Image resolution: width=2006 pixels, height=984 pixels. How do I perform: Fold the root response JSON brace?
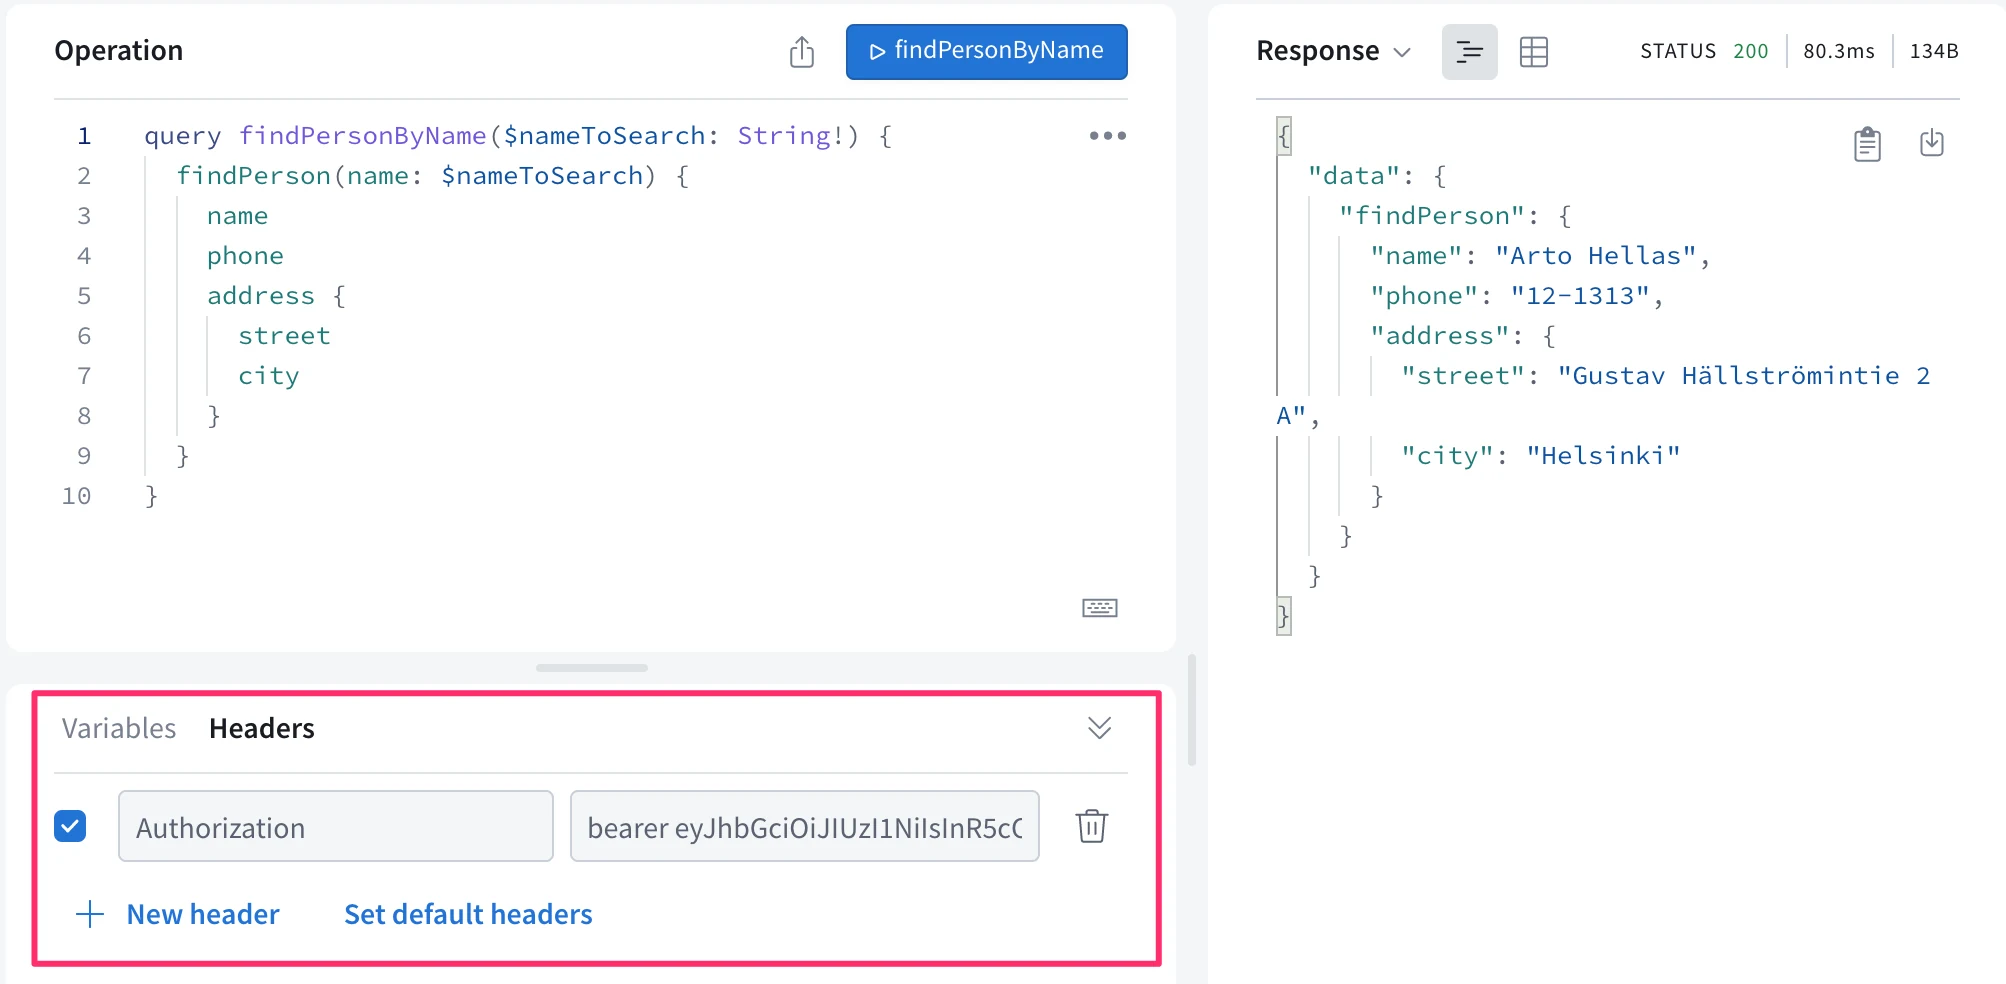point(1284,135)
